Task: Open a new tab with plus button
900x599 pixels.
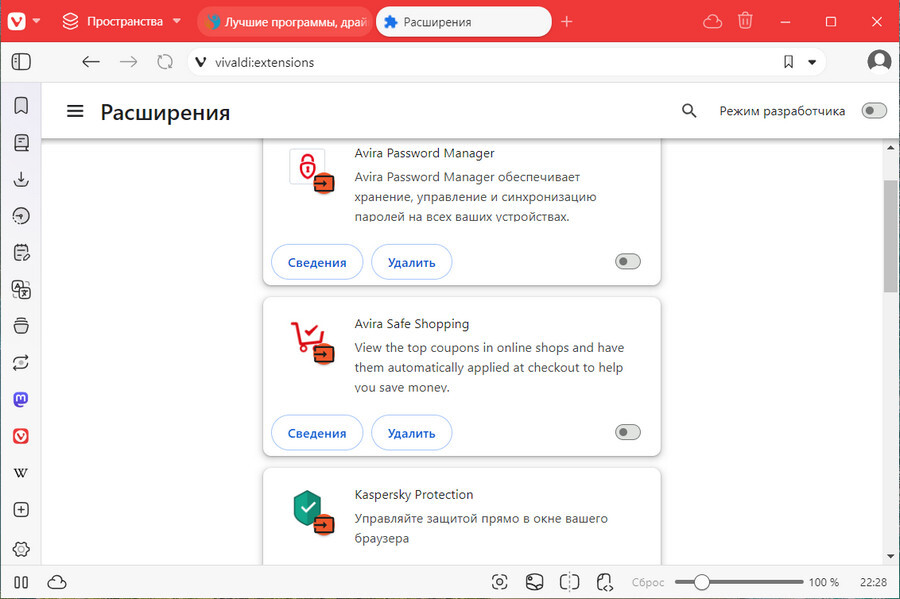Action: coord(567,22)
